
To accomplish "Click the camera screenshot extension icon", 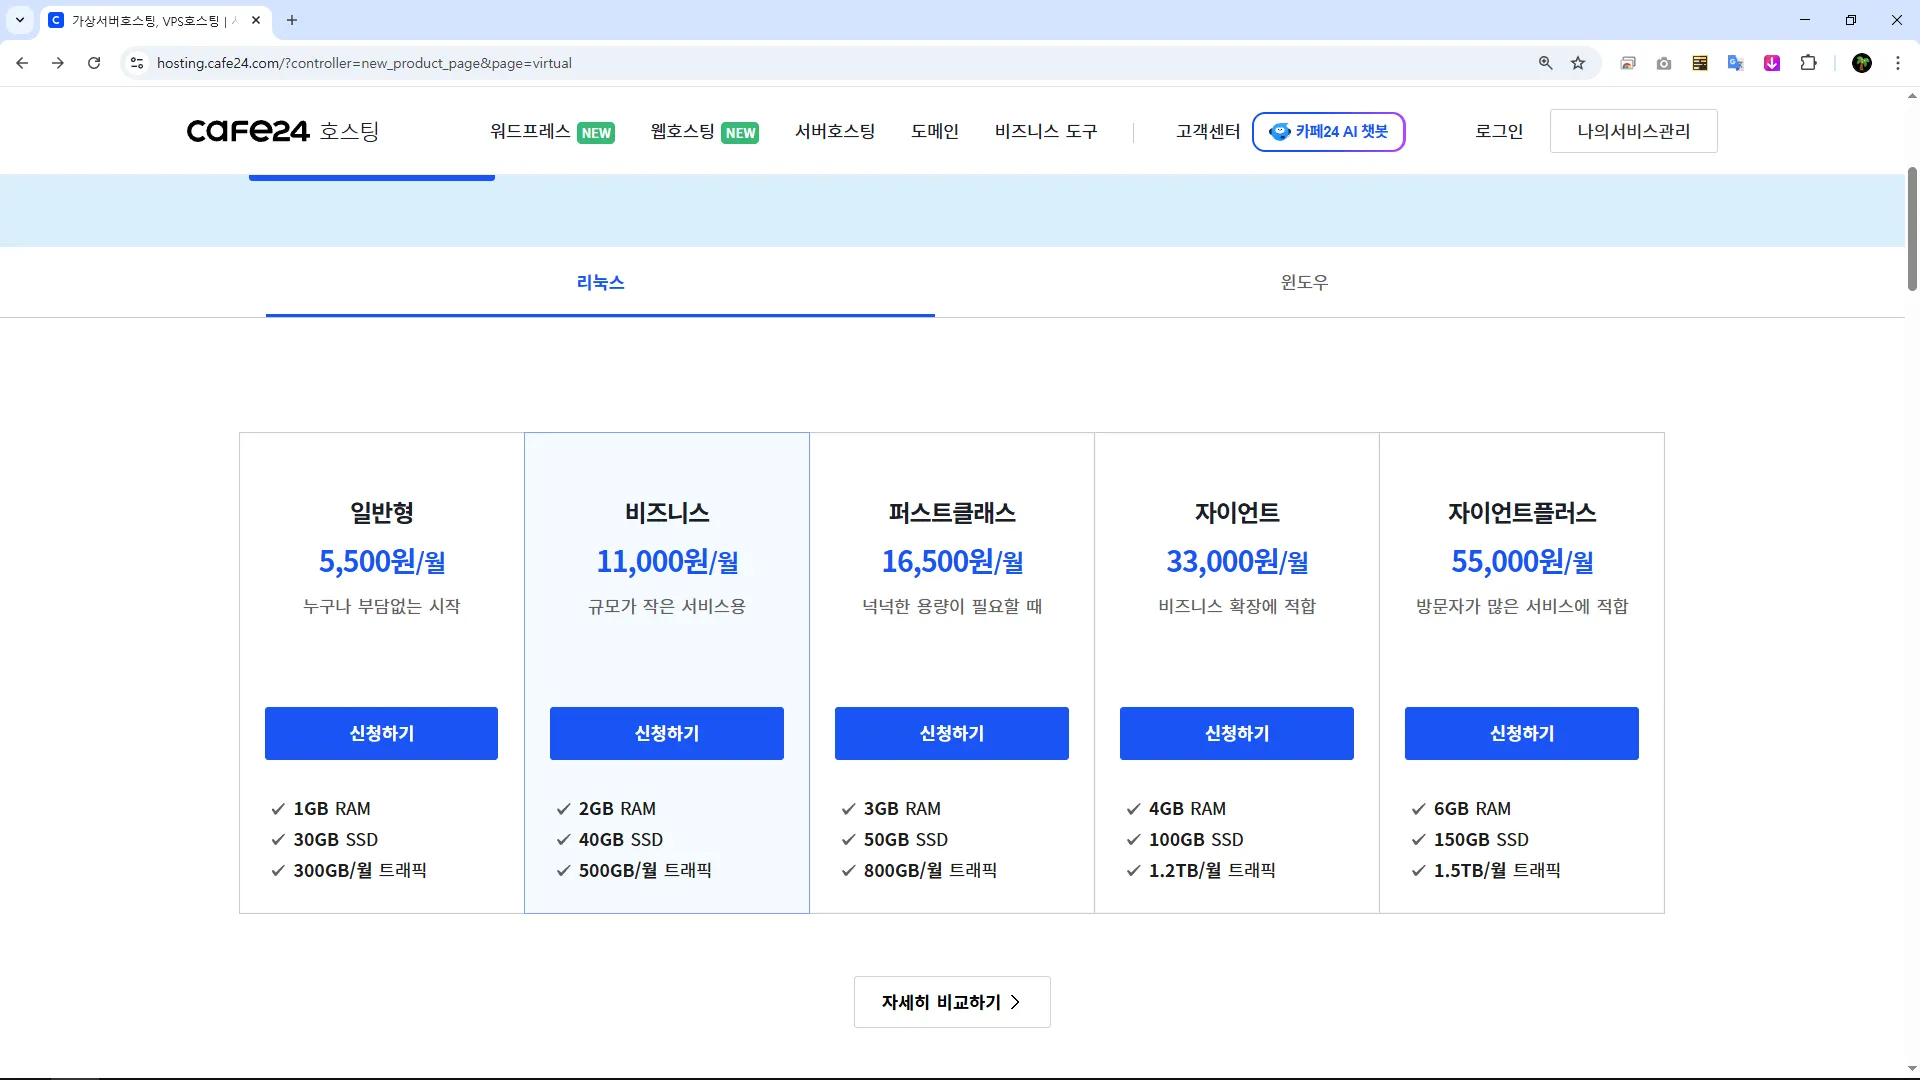I will [1664, 63].
